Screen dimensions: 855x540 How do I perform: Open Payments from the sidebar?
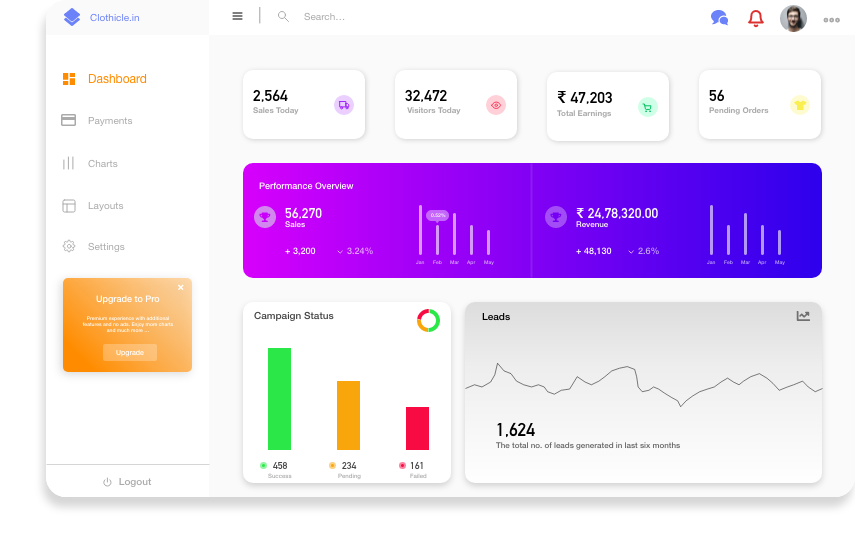click(x=109, y=121)
